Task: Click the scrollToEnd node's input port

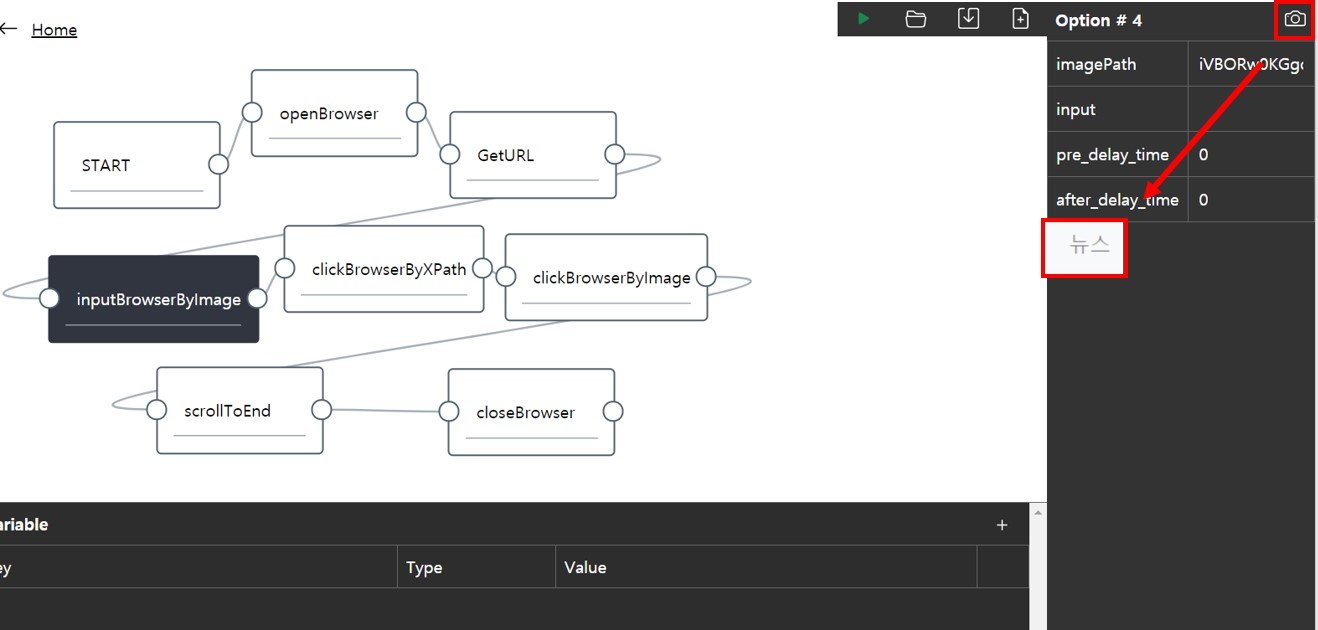Action: pos(156,410)
